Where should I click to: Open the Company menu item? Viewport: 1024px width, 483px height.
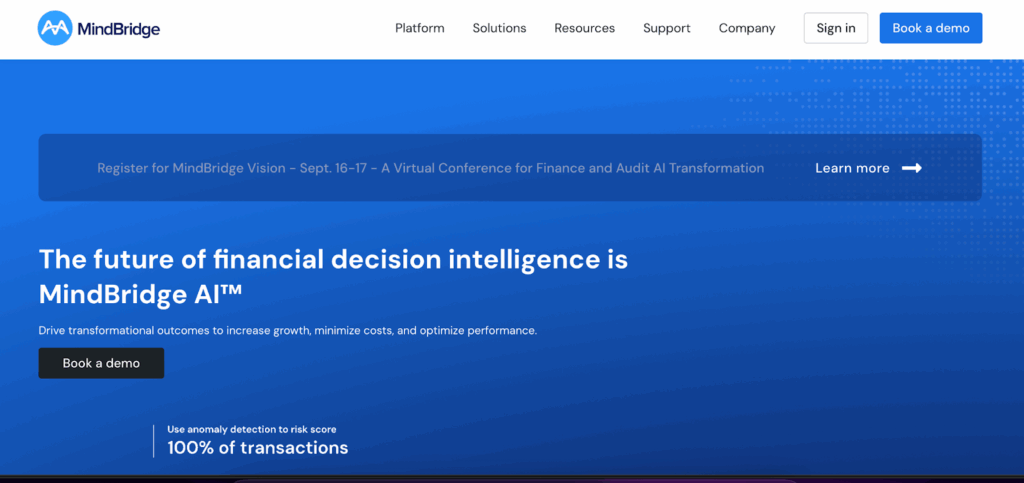tap(747, 28)
